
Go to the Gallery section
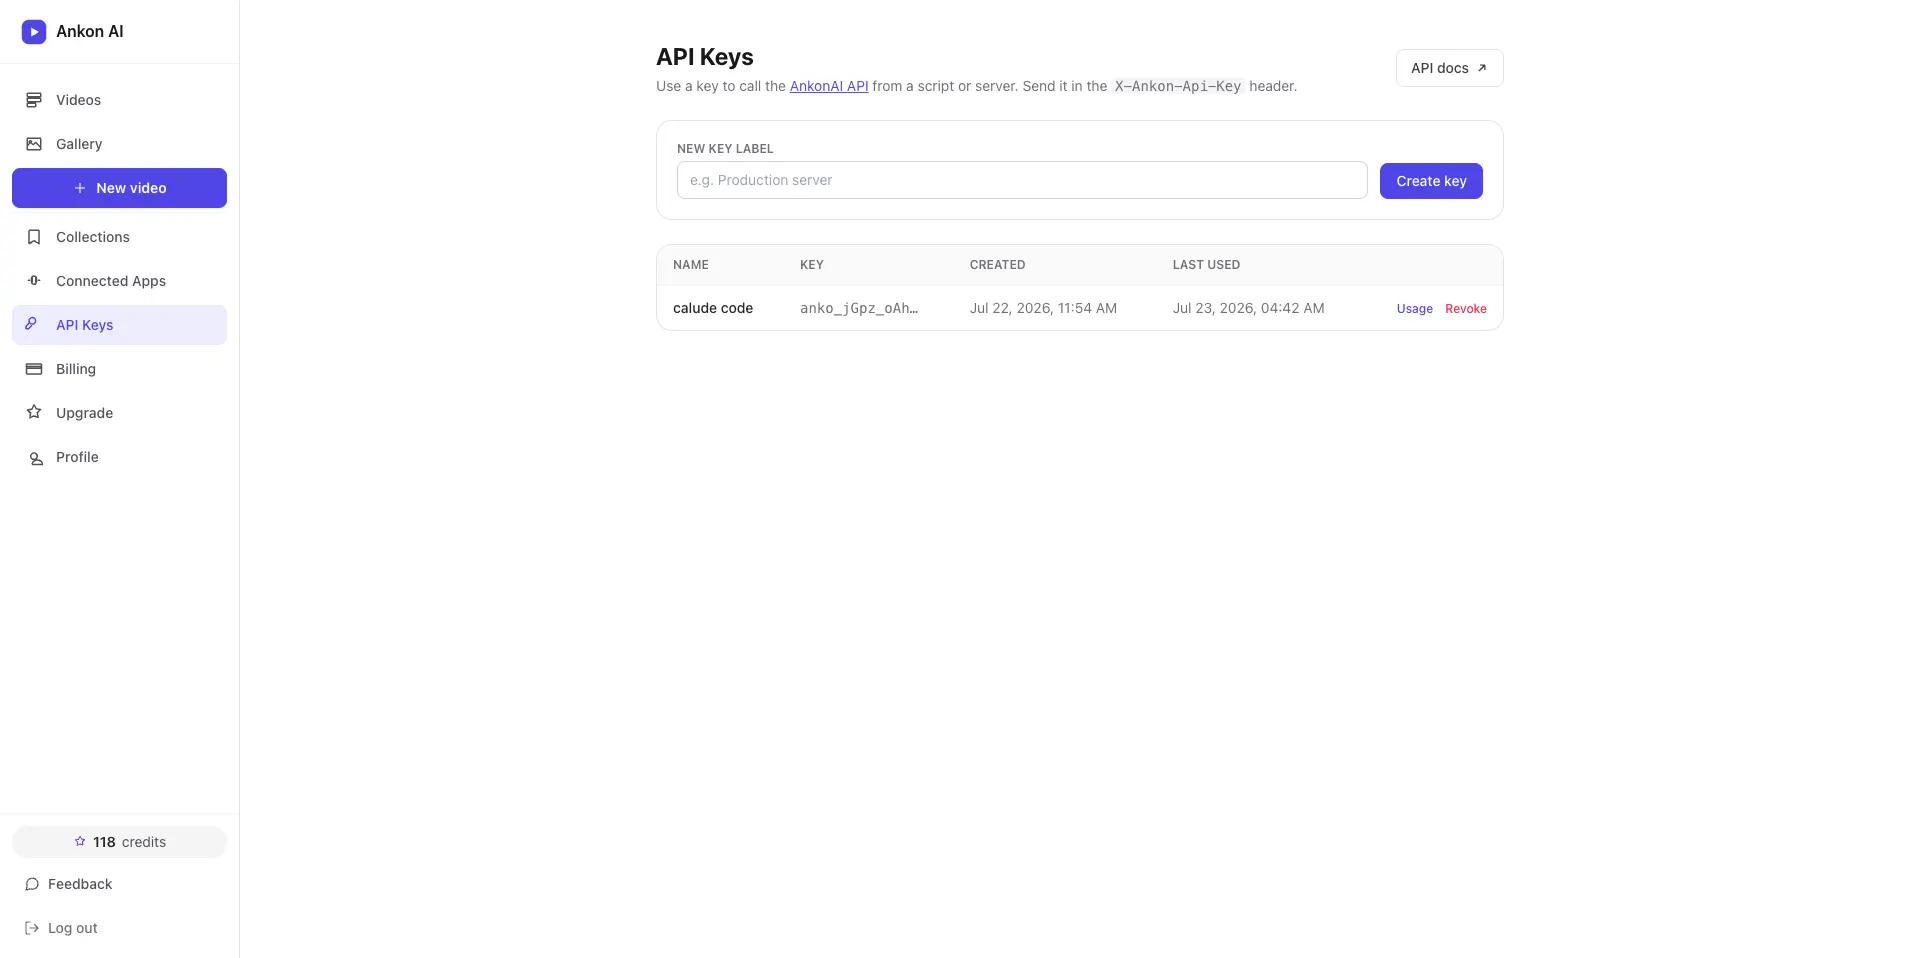(x=119, y=144)
